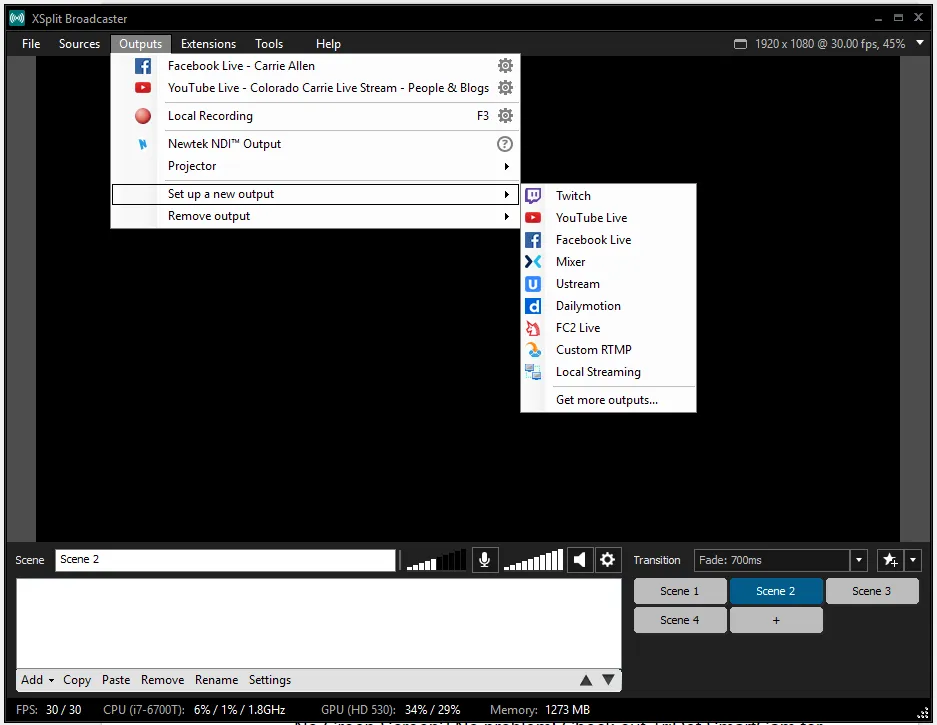Click the empty sources list area
This screenshot has height=725, width=937.
click(x=319, y=623)
